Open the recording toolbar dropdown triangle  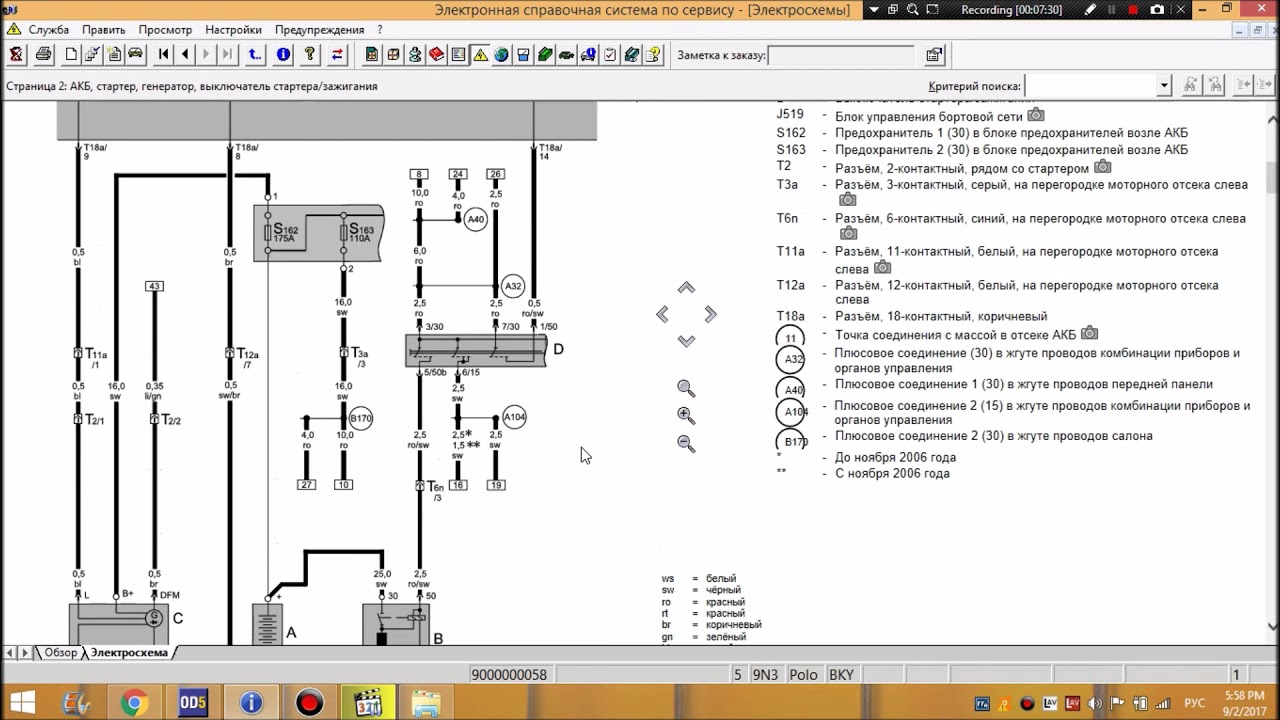[875, 10]
